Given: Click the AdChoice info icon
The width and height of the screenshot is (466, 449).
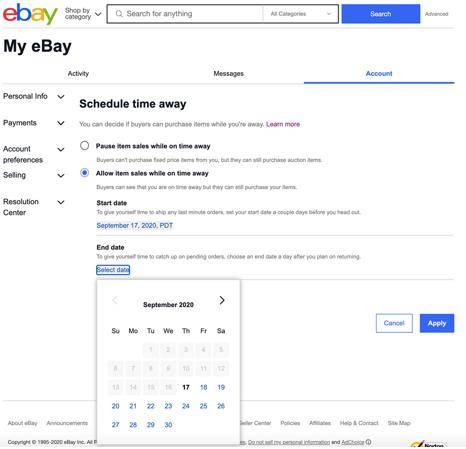Looking at the screenshot, I should 368,442.
